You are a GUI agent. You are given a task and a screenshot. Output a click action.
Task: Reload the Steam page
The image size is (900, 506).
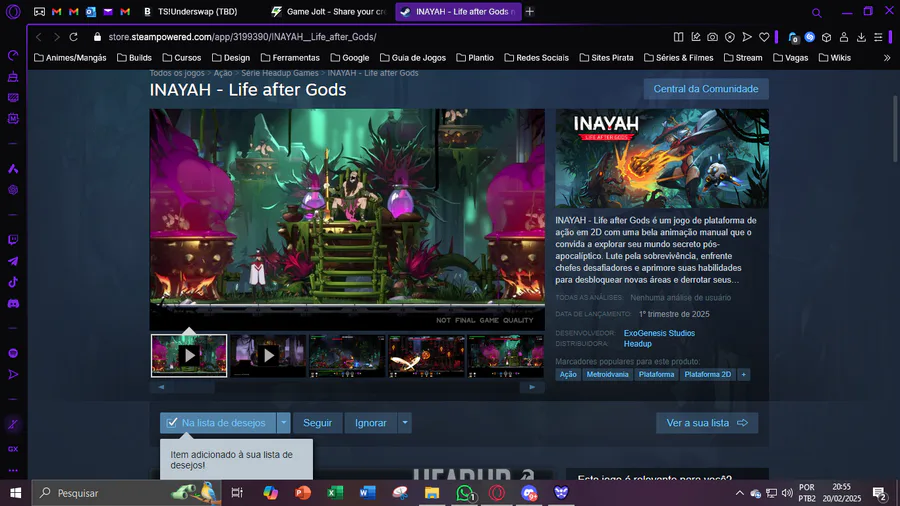coord(73,37)
